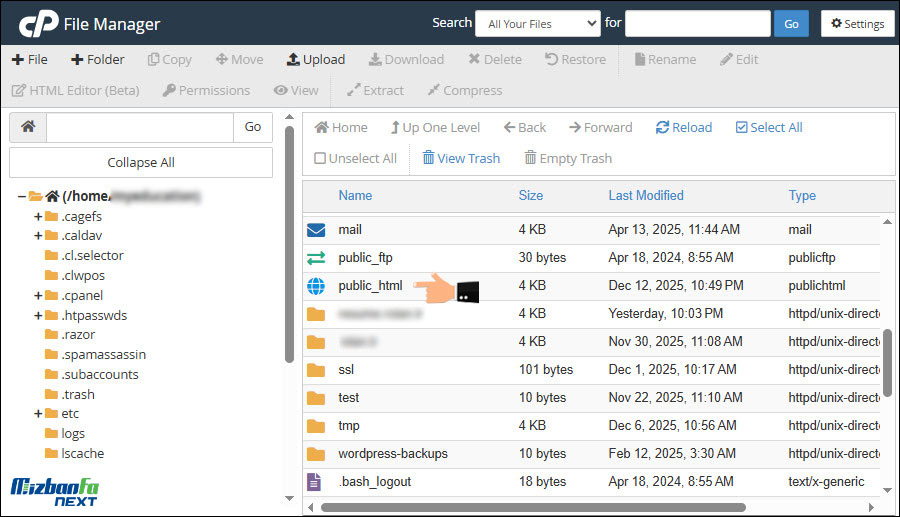Image resolution: width=900 pixels, height=517 pixels.
Task: Select the mail envelope icon
Action: 316,230
